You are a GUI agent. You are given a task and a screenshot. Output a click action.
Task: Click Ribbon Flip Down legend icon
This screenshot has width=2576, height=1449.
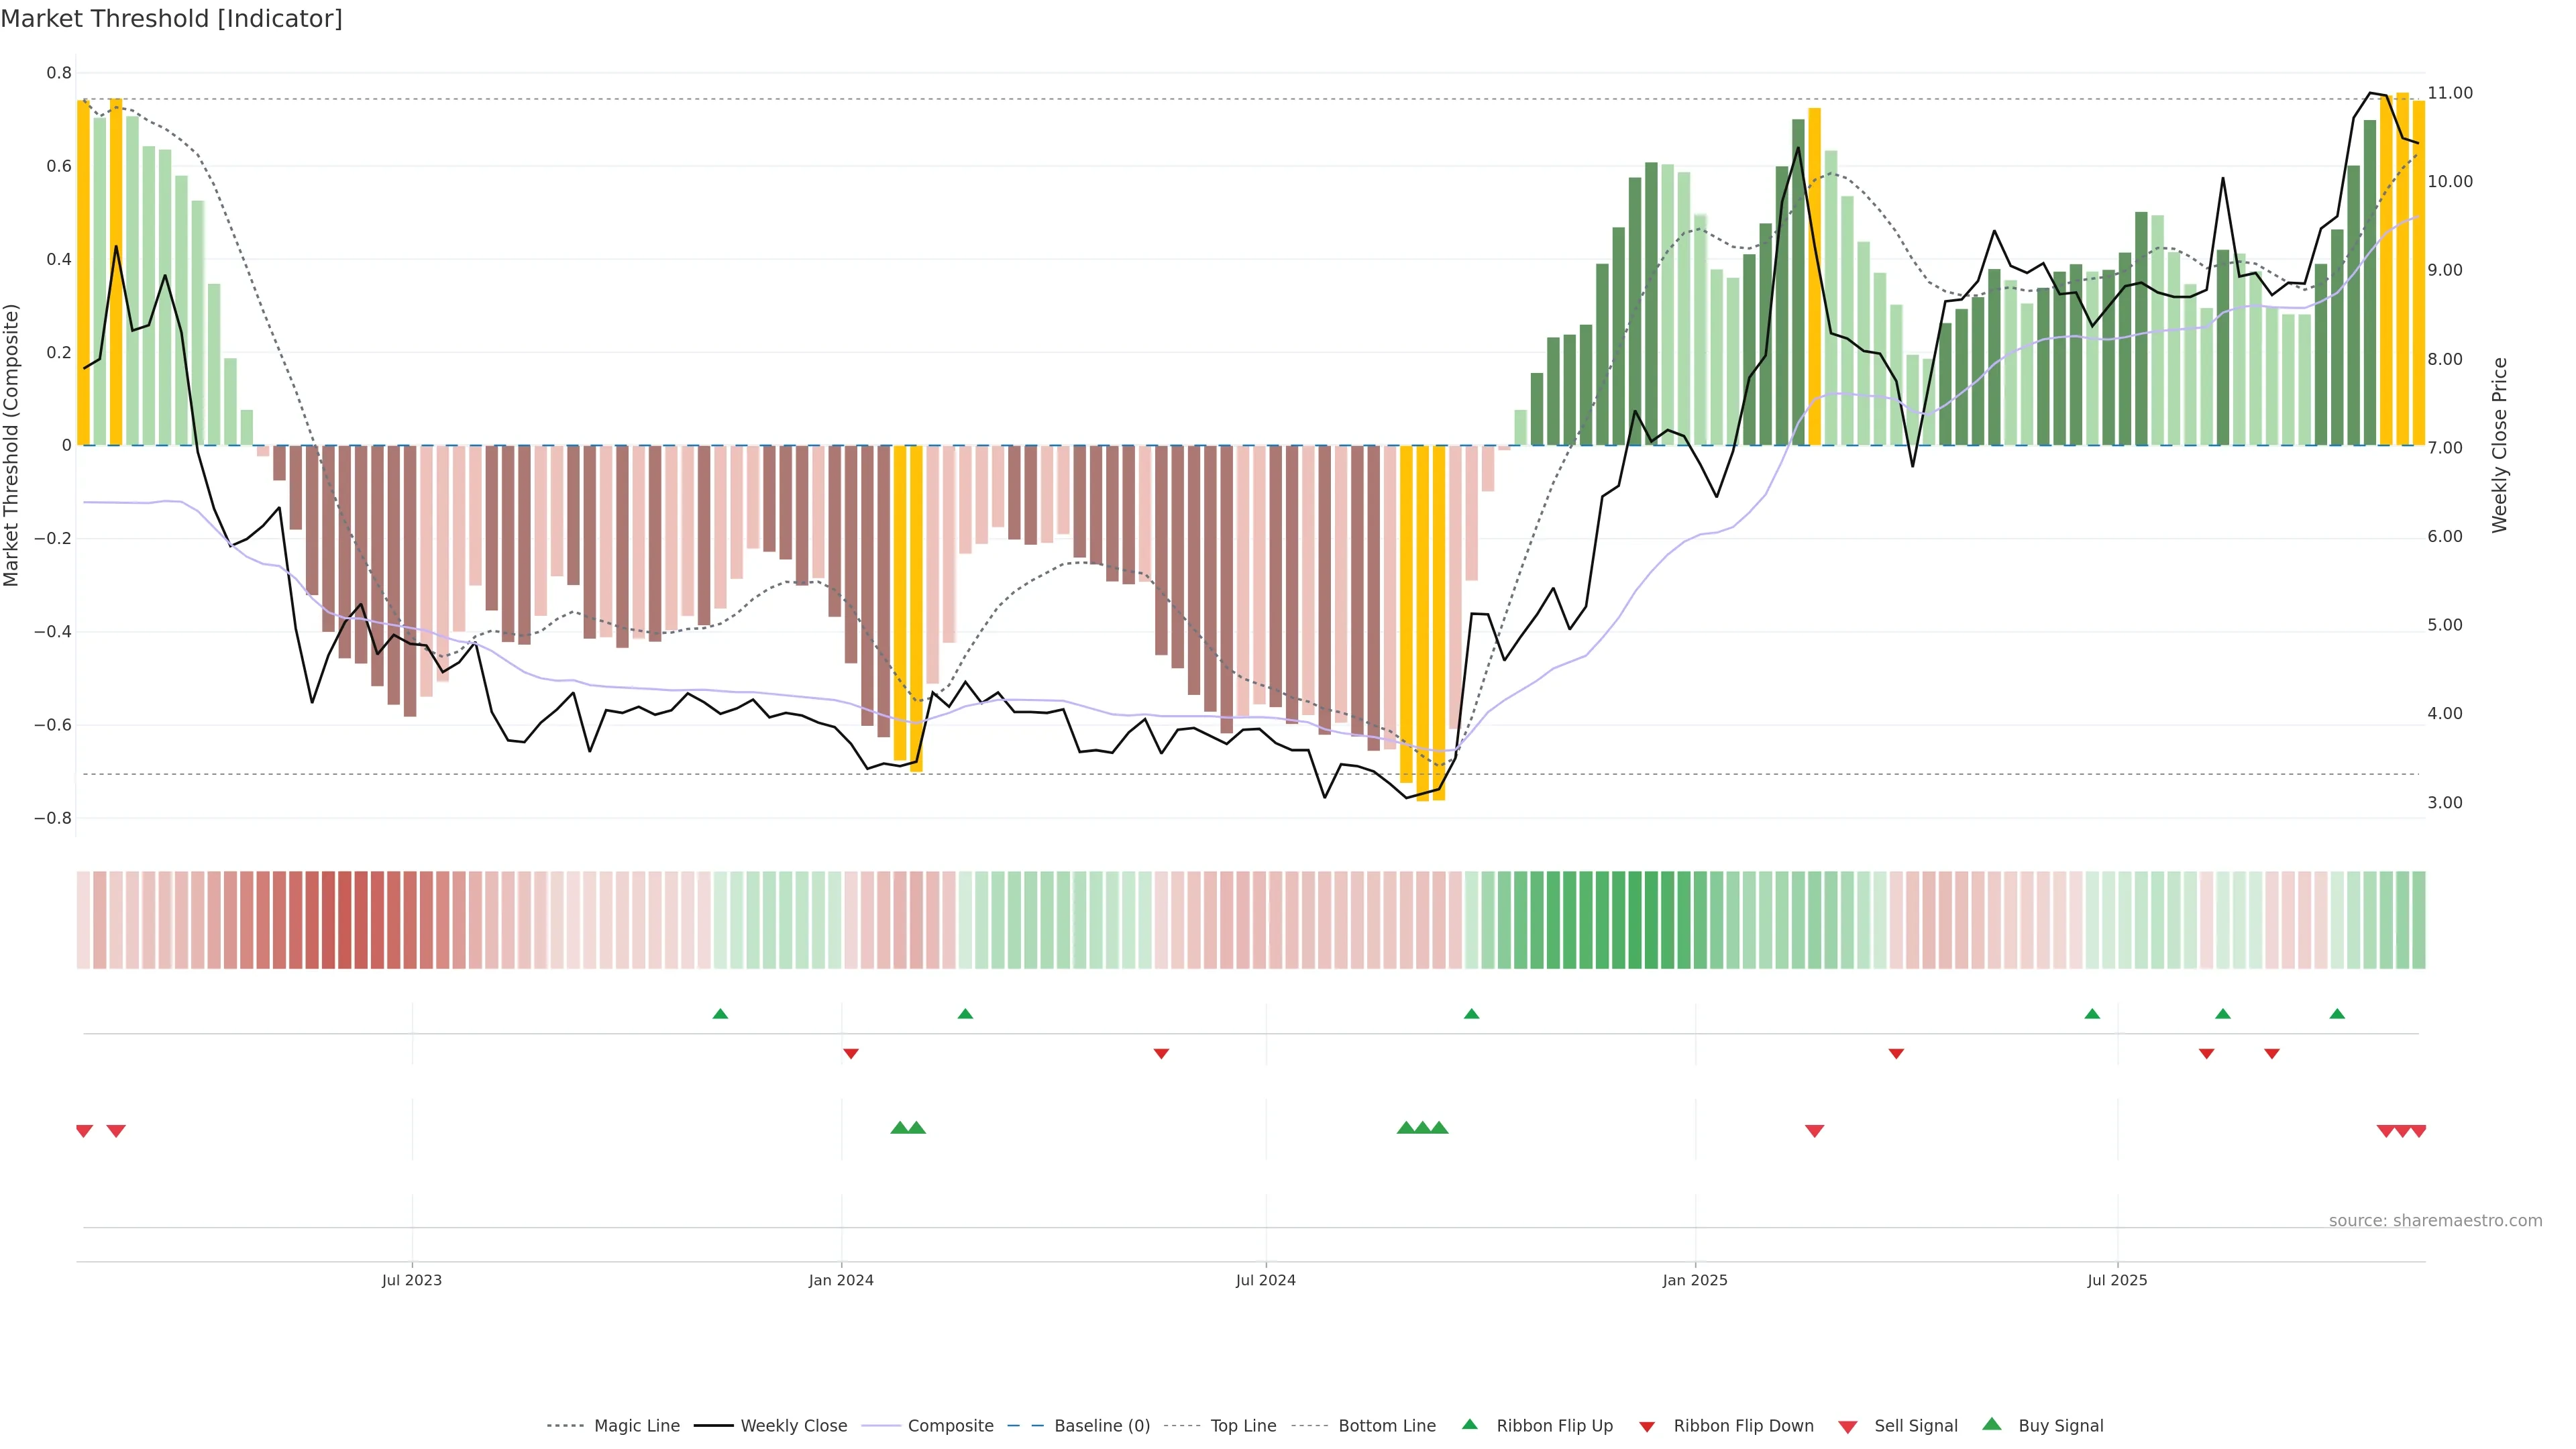point(1647,1426)
